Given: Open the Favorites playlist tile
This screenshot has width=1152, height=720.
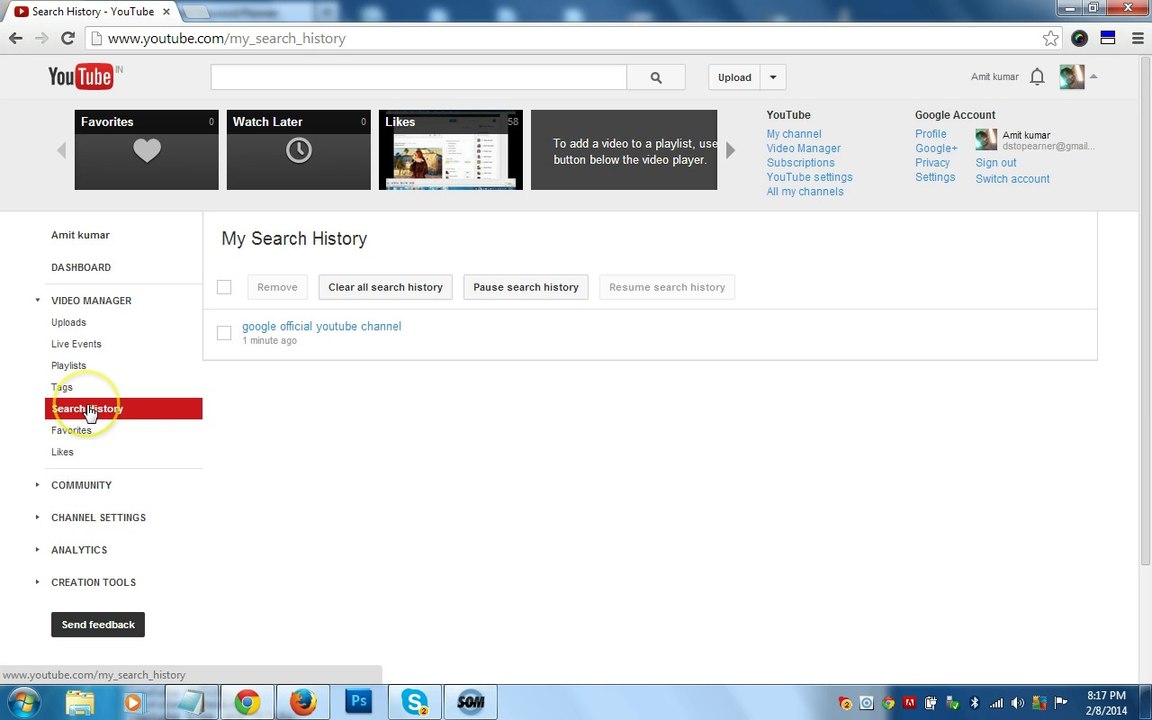Looking at the screenshot, I should tap(146, 150).
